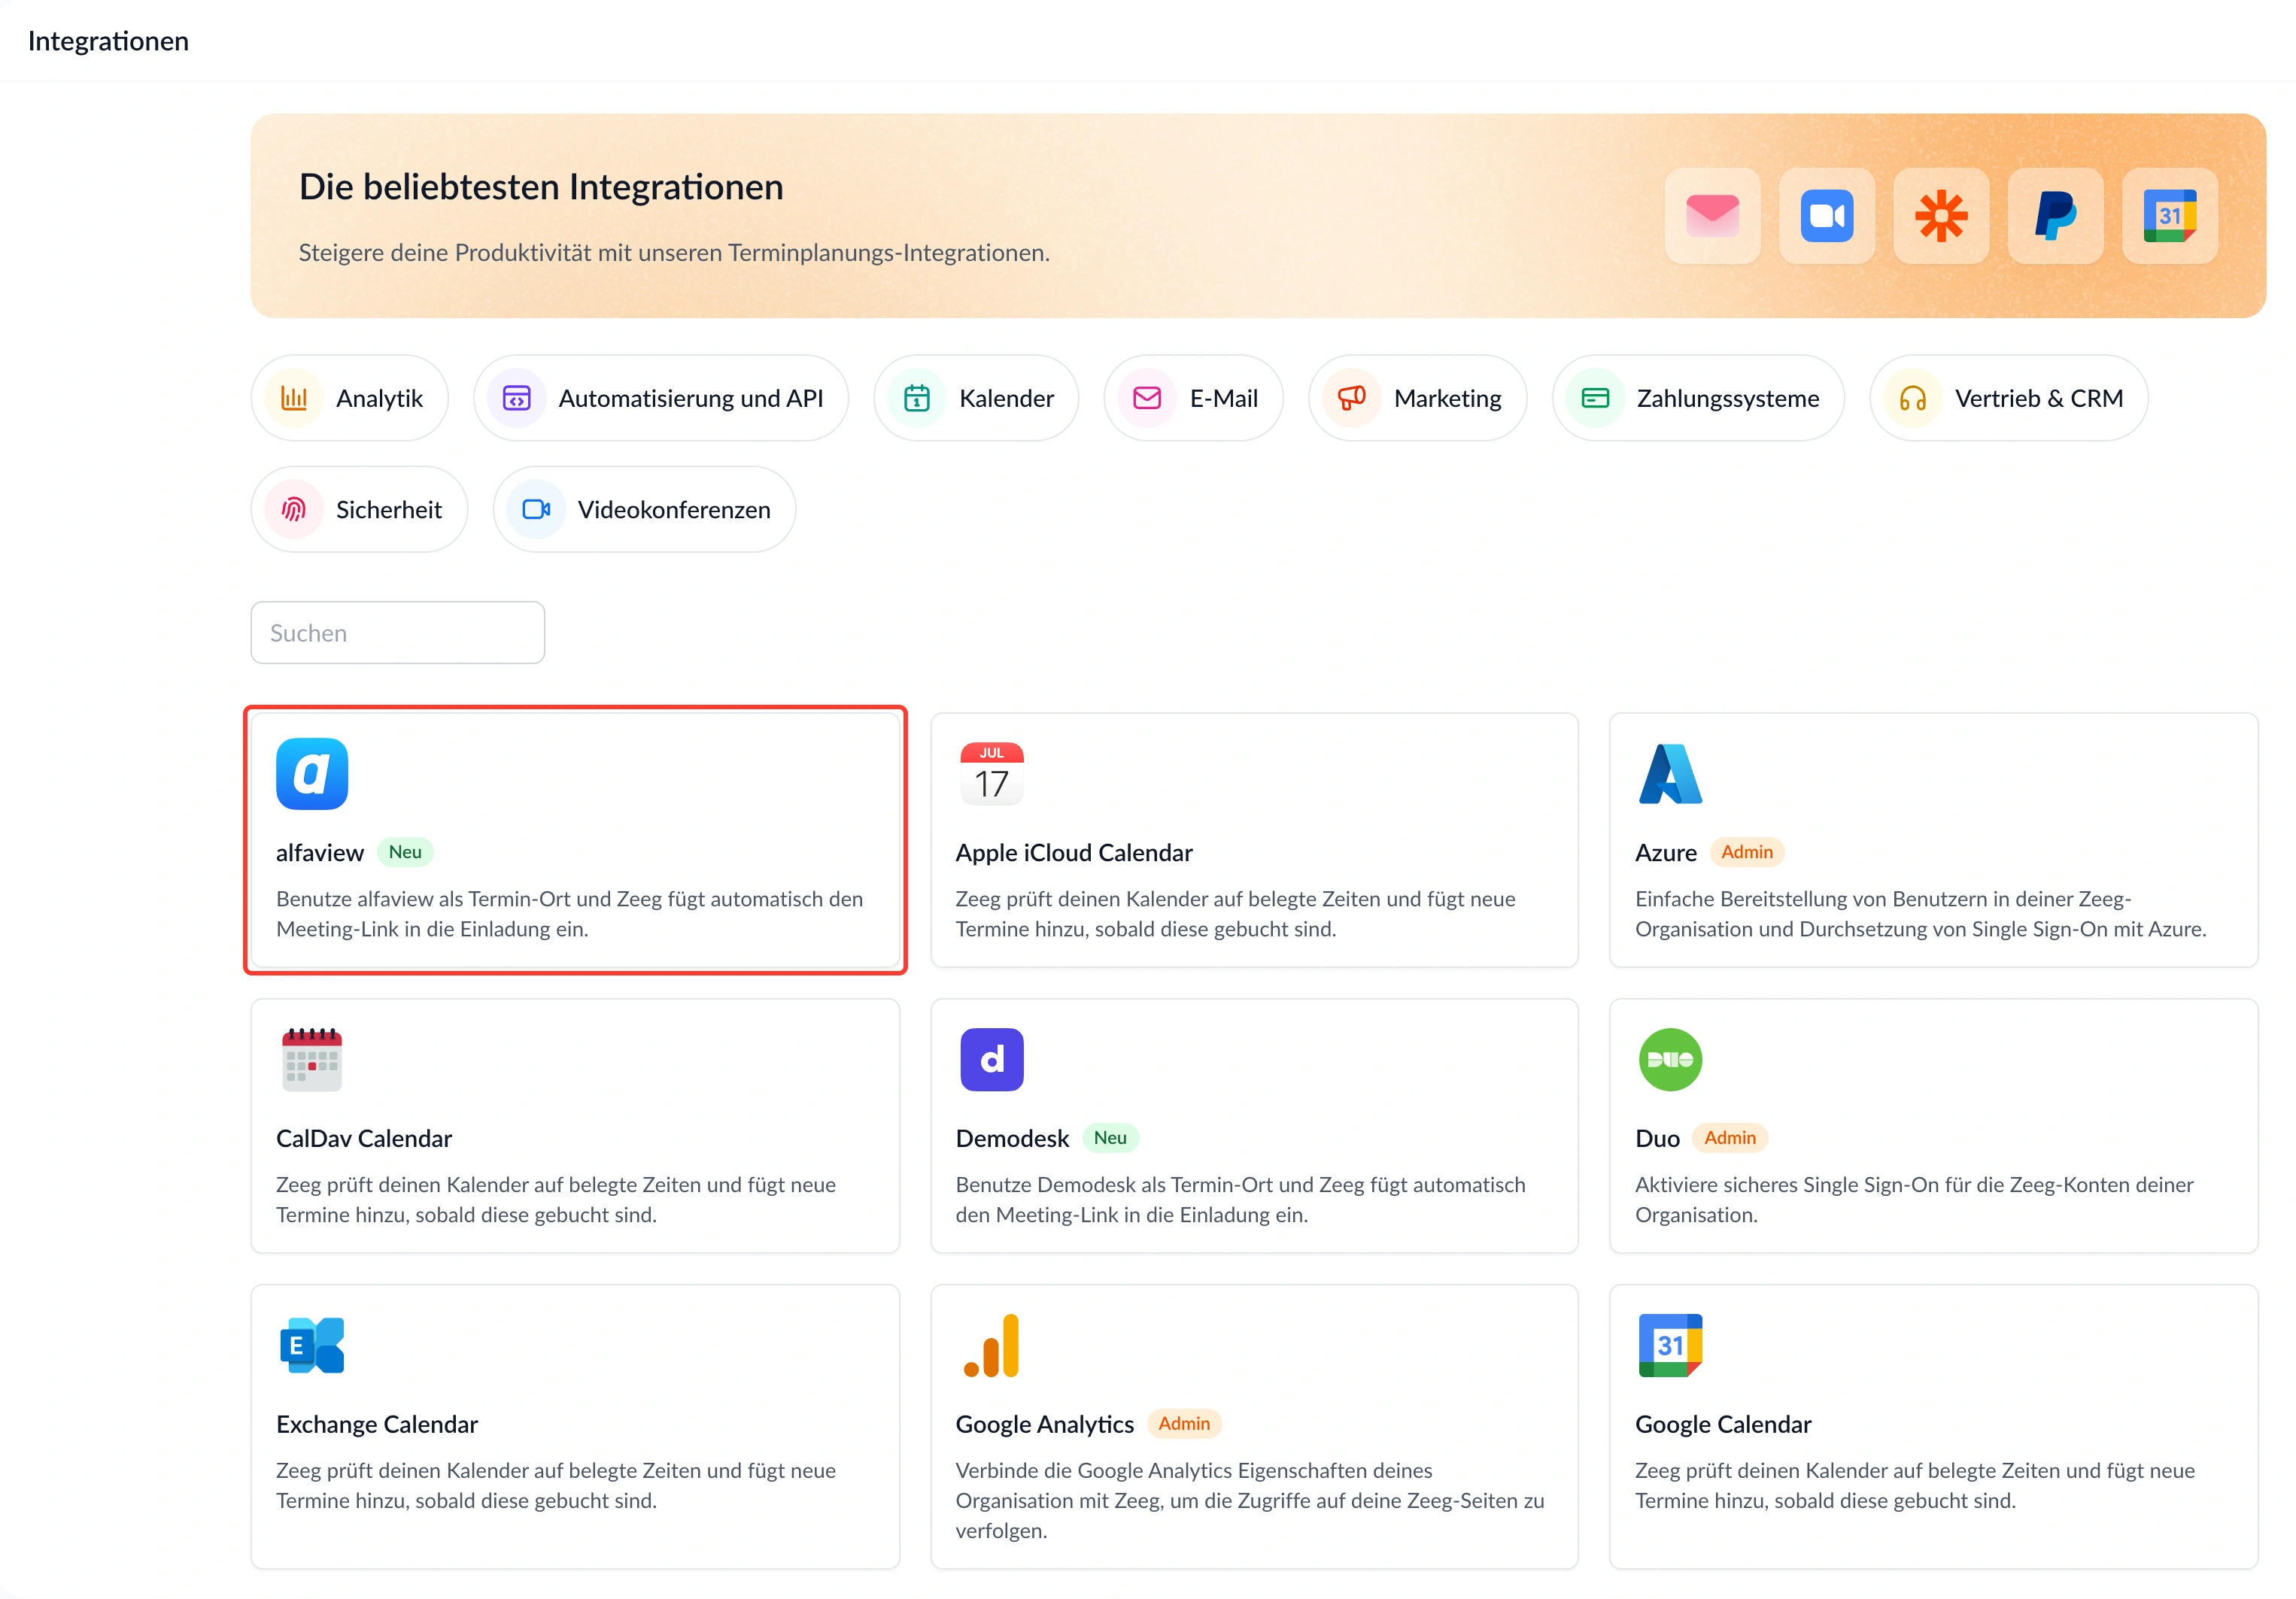Open Google Analytics integration title

pyautogui.click(x=1044, y=1424)
